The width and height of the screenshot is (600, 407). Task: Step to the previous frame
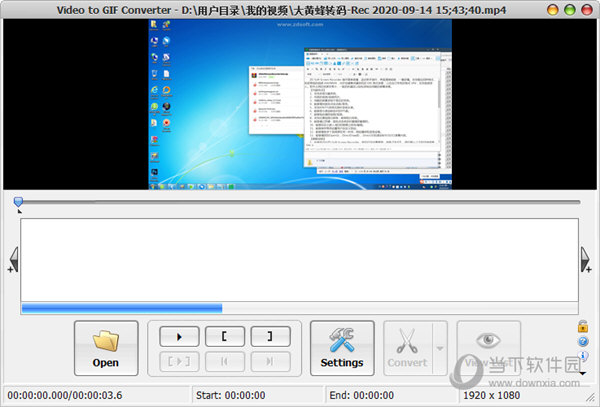(225, 361)
